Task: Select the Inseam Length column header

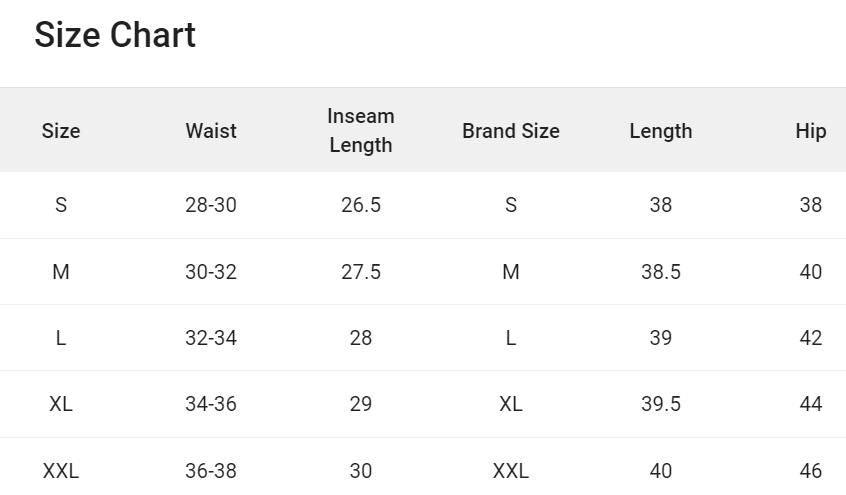Action: coord(361,131)
